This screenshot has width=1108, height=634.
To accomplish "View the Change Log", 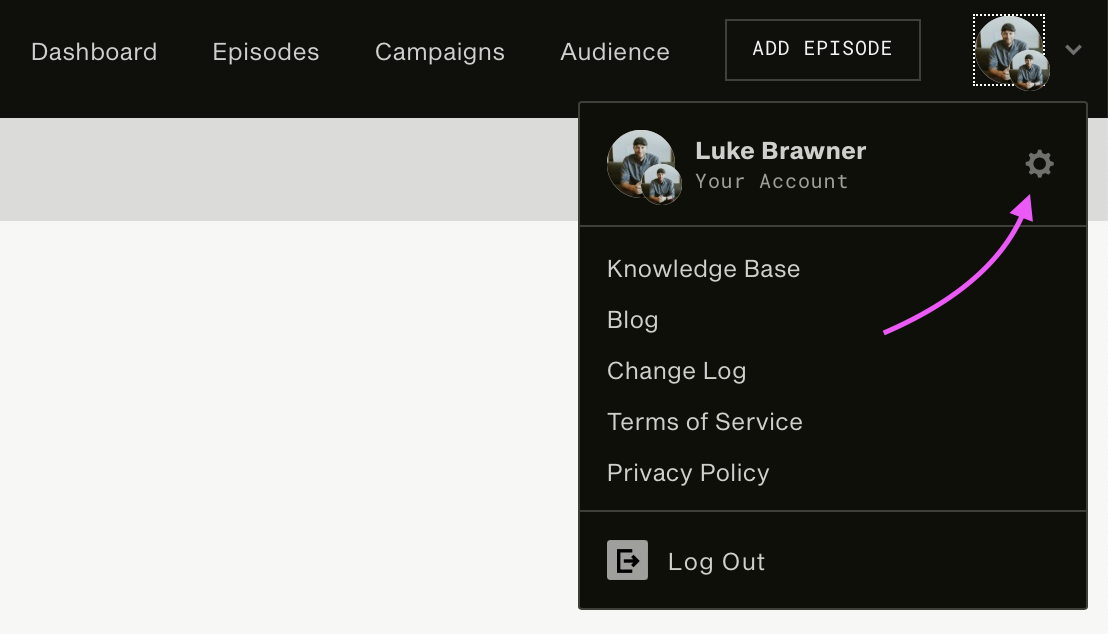I will 676,371.
